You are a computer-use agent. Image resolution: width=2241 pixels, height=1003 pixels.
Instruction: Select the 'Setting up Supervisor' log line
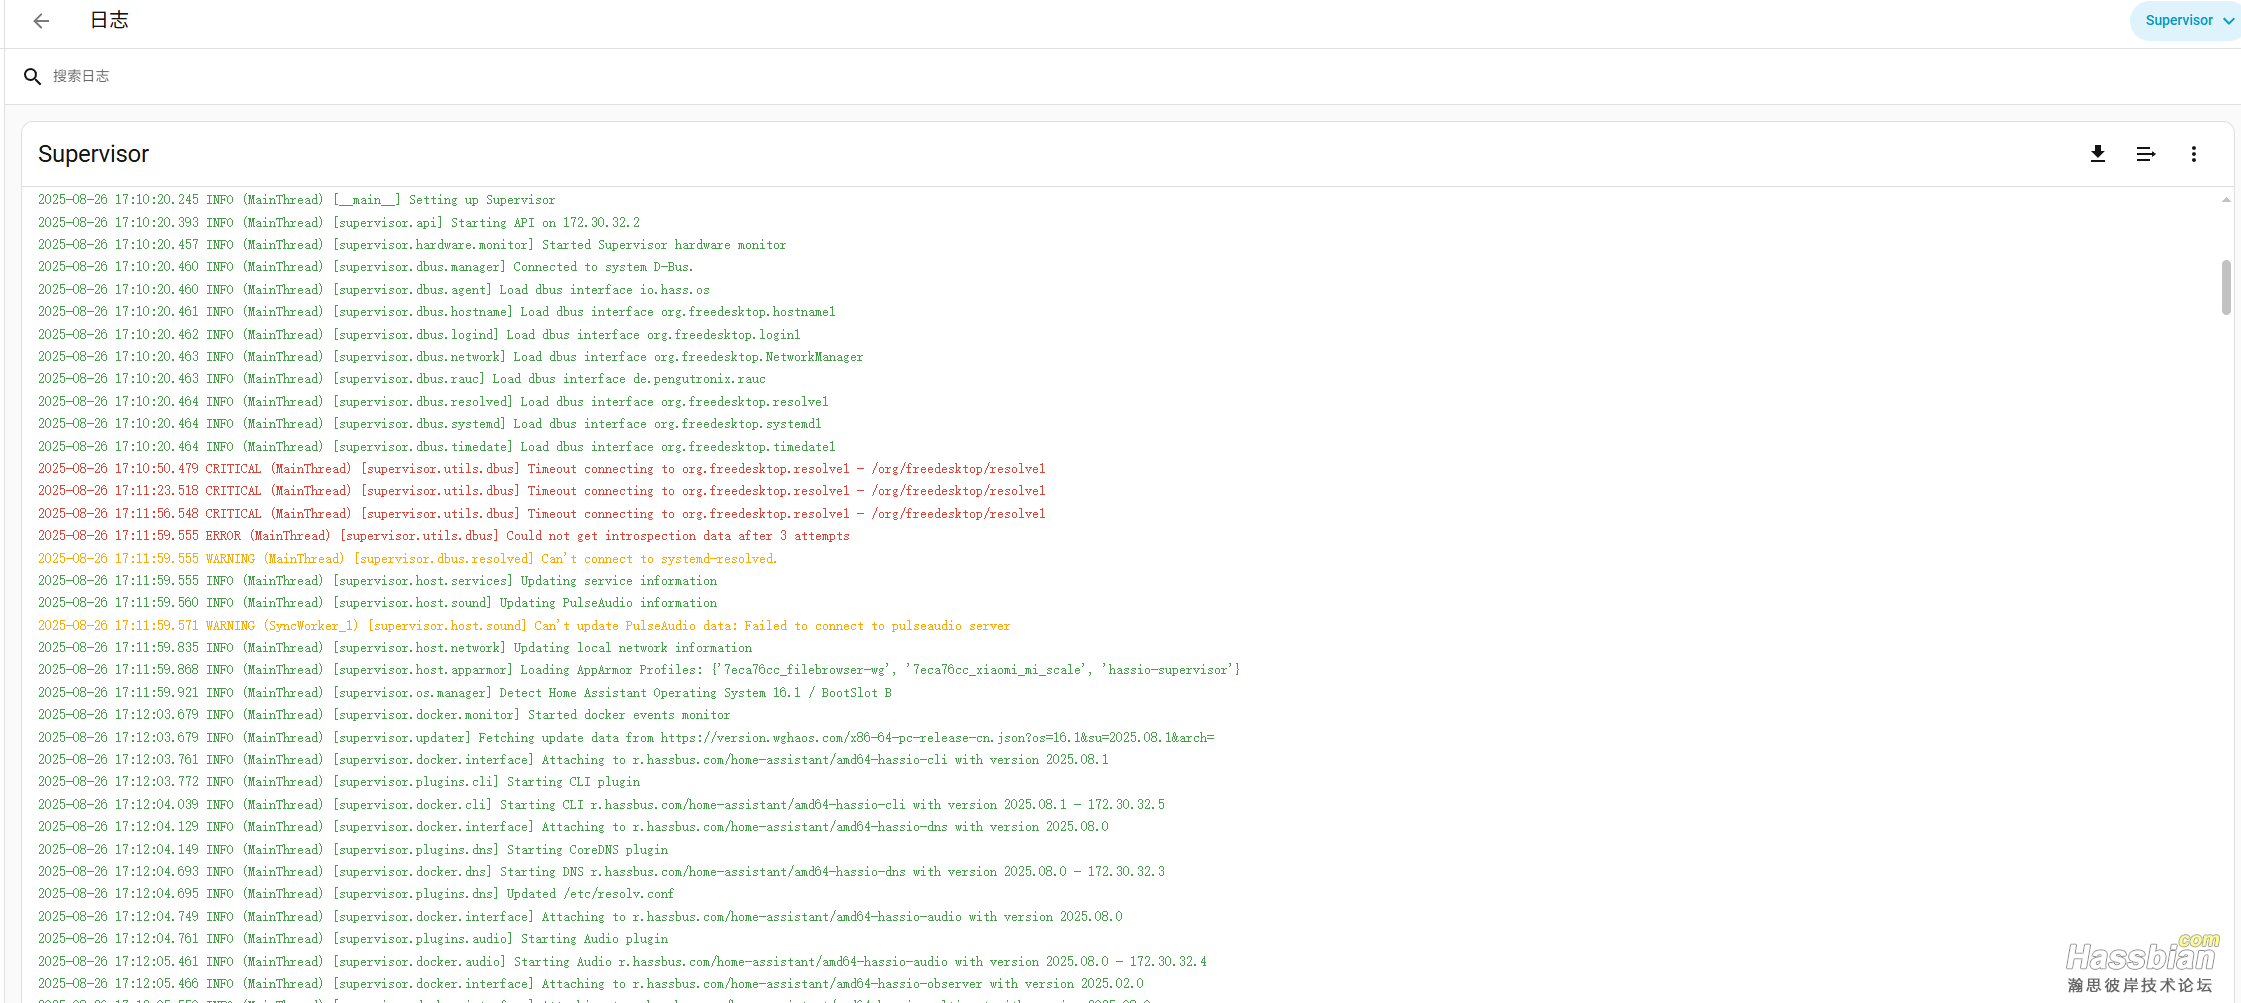click(296, 200)
